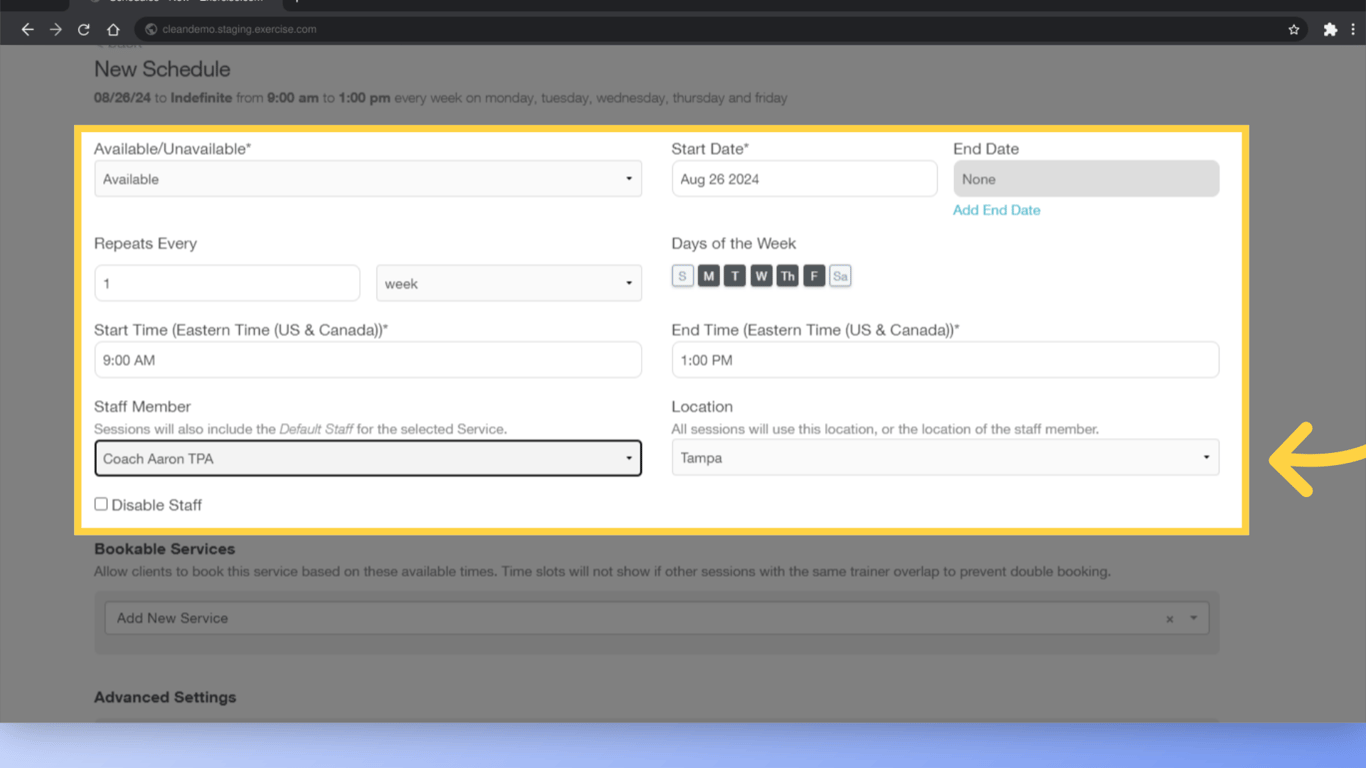Open the Coach Aaron TPA staff selector
Screen dimensions: 1366x768
[368, 458]
